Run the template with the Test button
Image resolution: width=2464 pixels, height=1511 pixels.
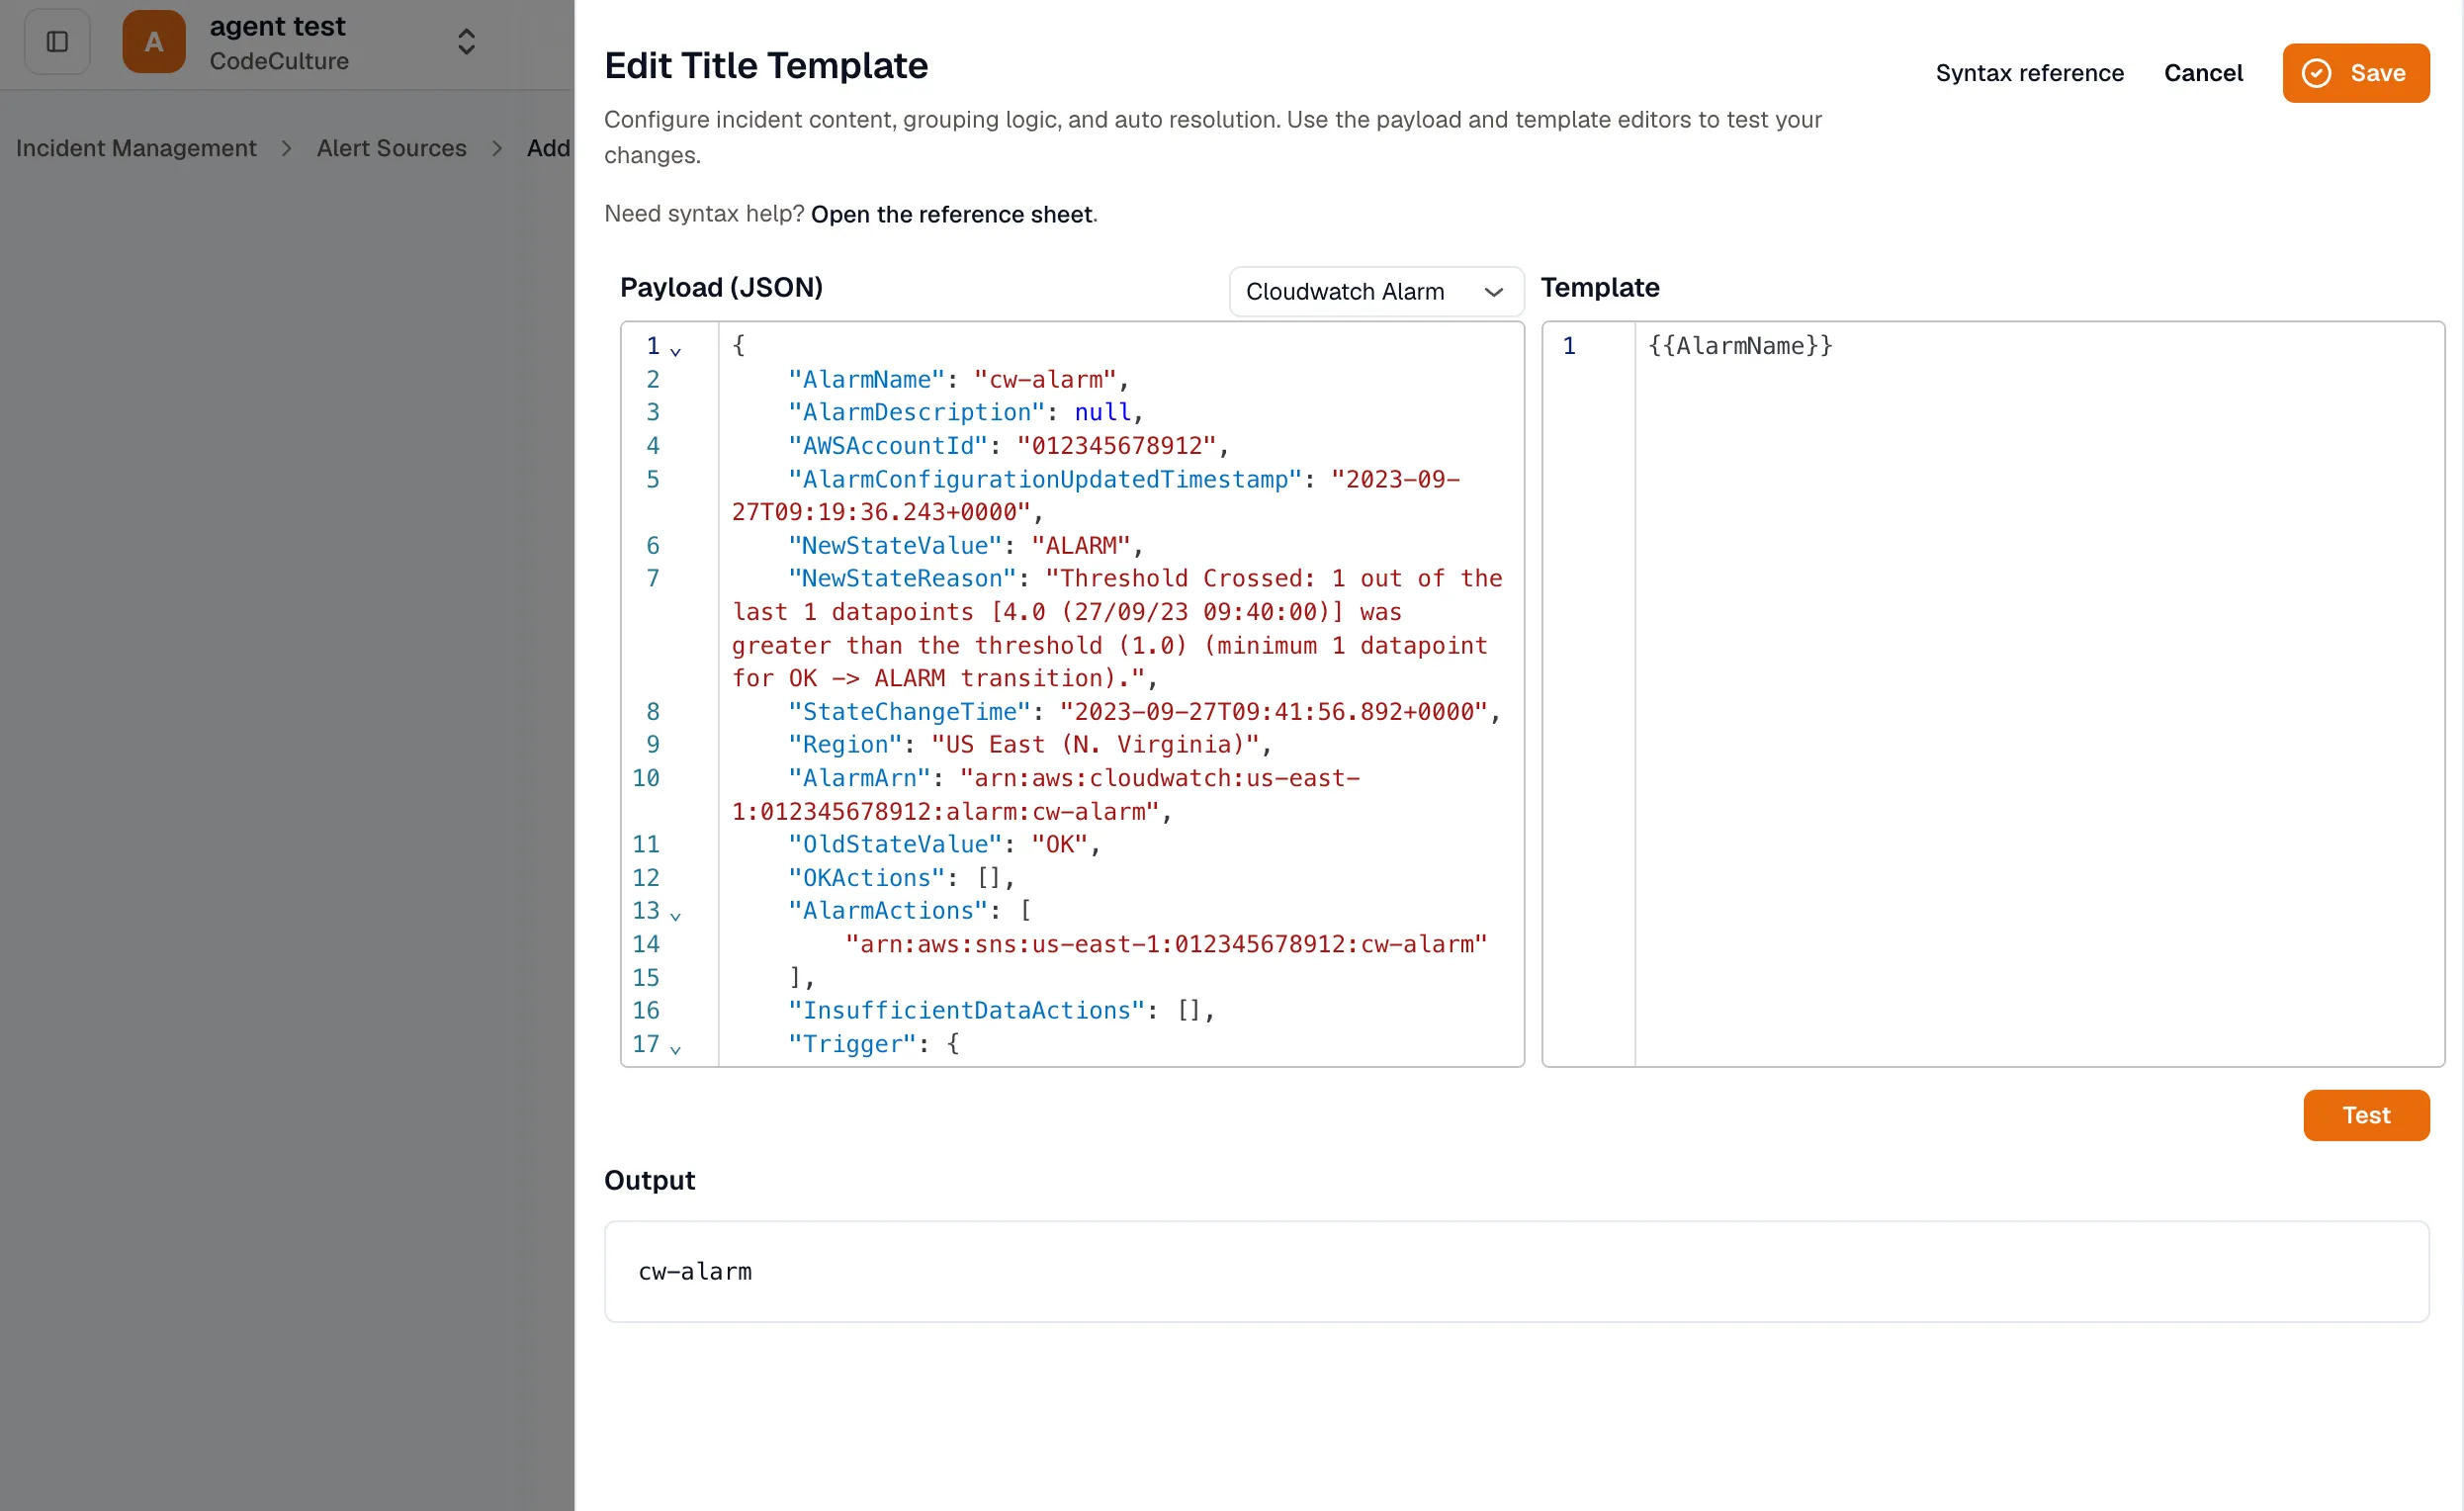pos(2366,1115)
